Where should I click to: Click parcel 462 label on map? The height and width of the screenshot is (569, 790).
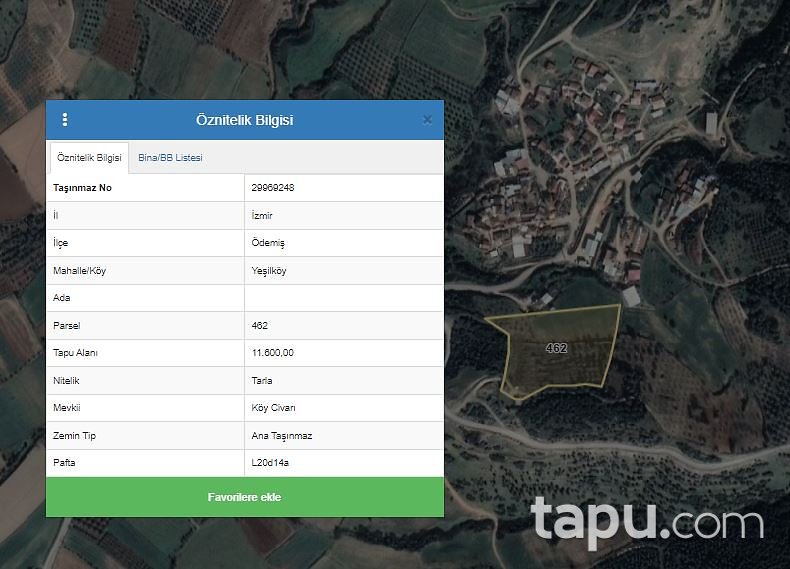point(556,348)
